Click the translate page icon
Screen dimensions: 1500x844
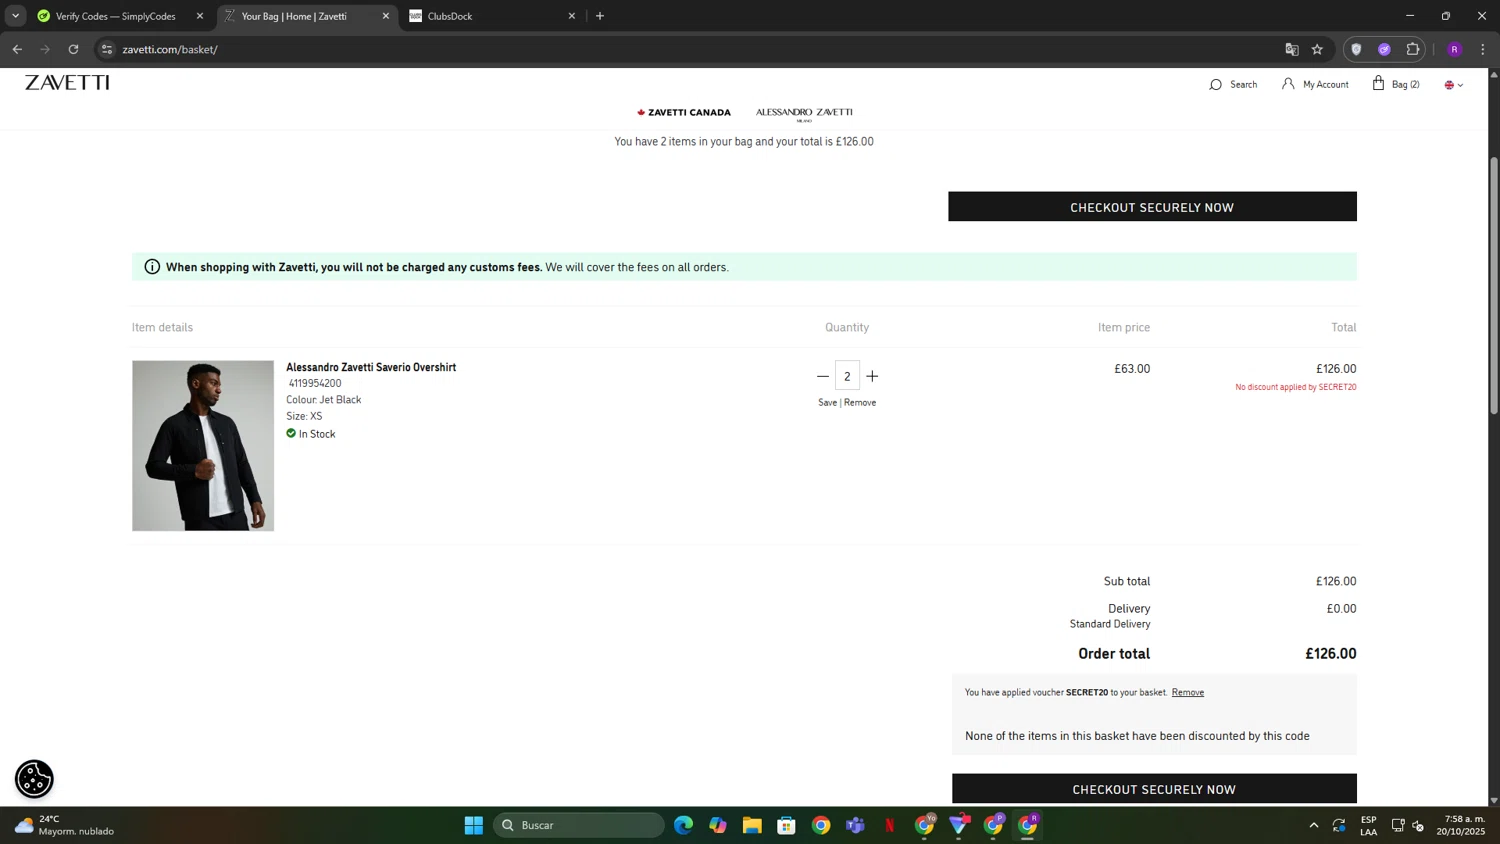[x=1291, y=49]
